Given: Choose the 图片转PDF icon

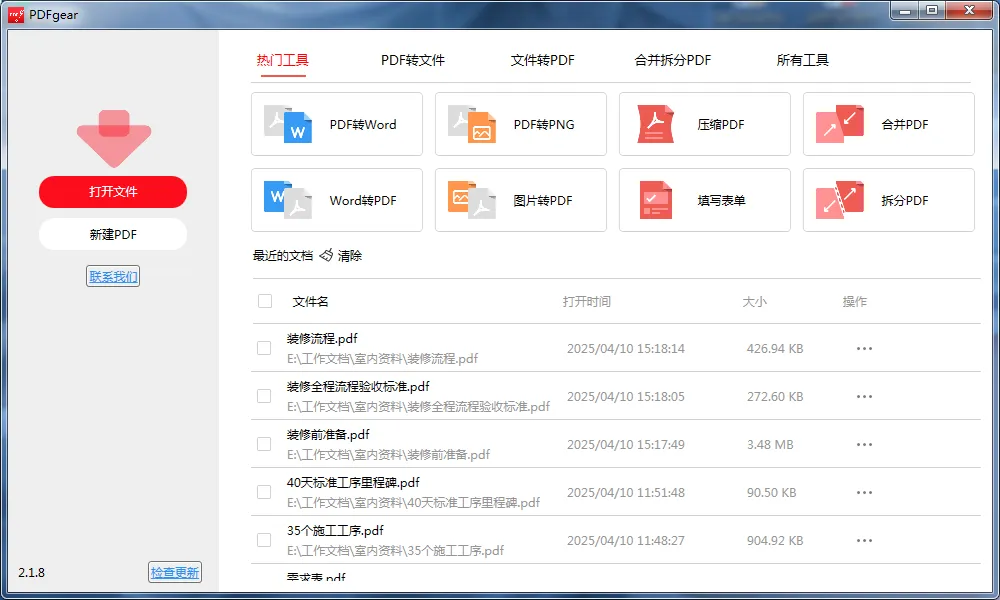Looking at the screenshot, I should coord(472,200).
